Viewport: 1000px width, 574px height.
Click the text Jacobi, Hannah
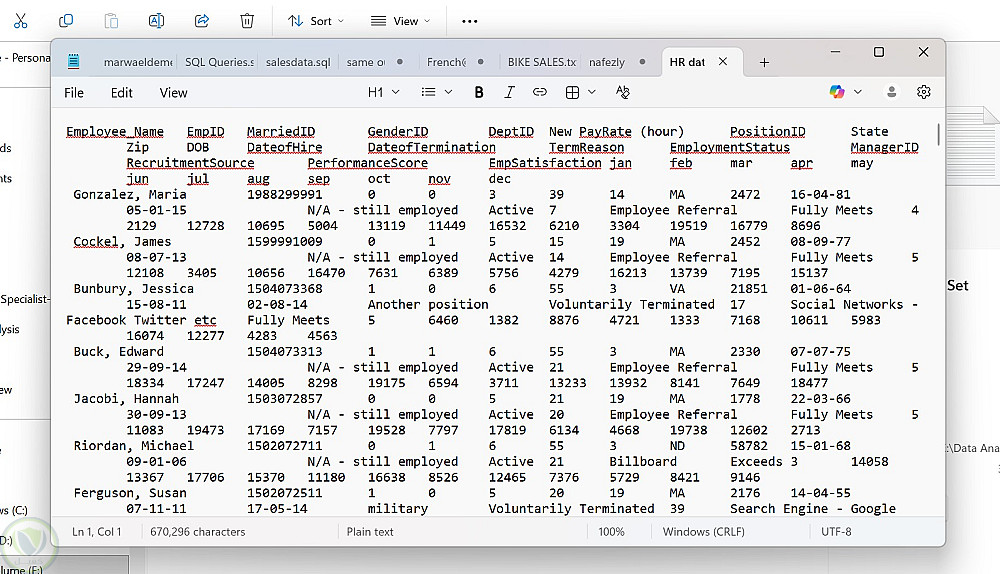tap(126, 399)
